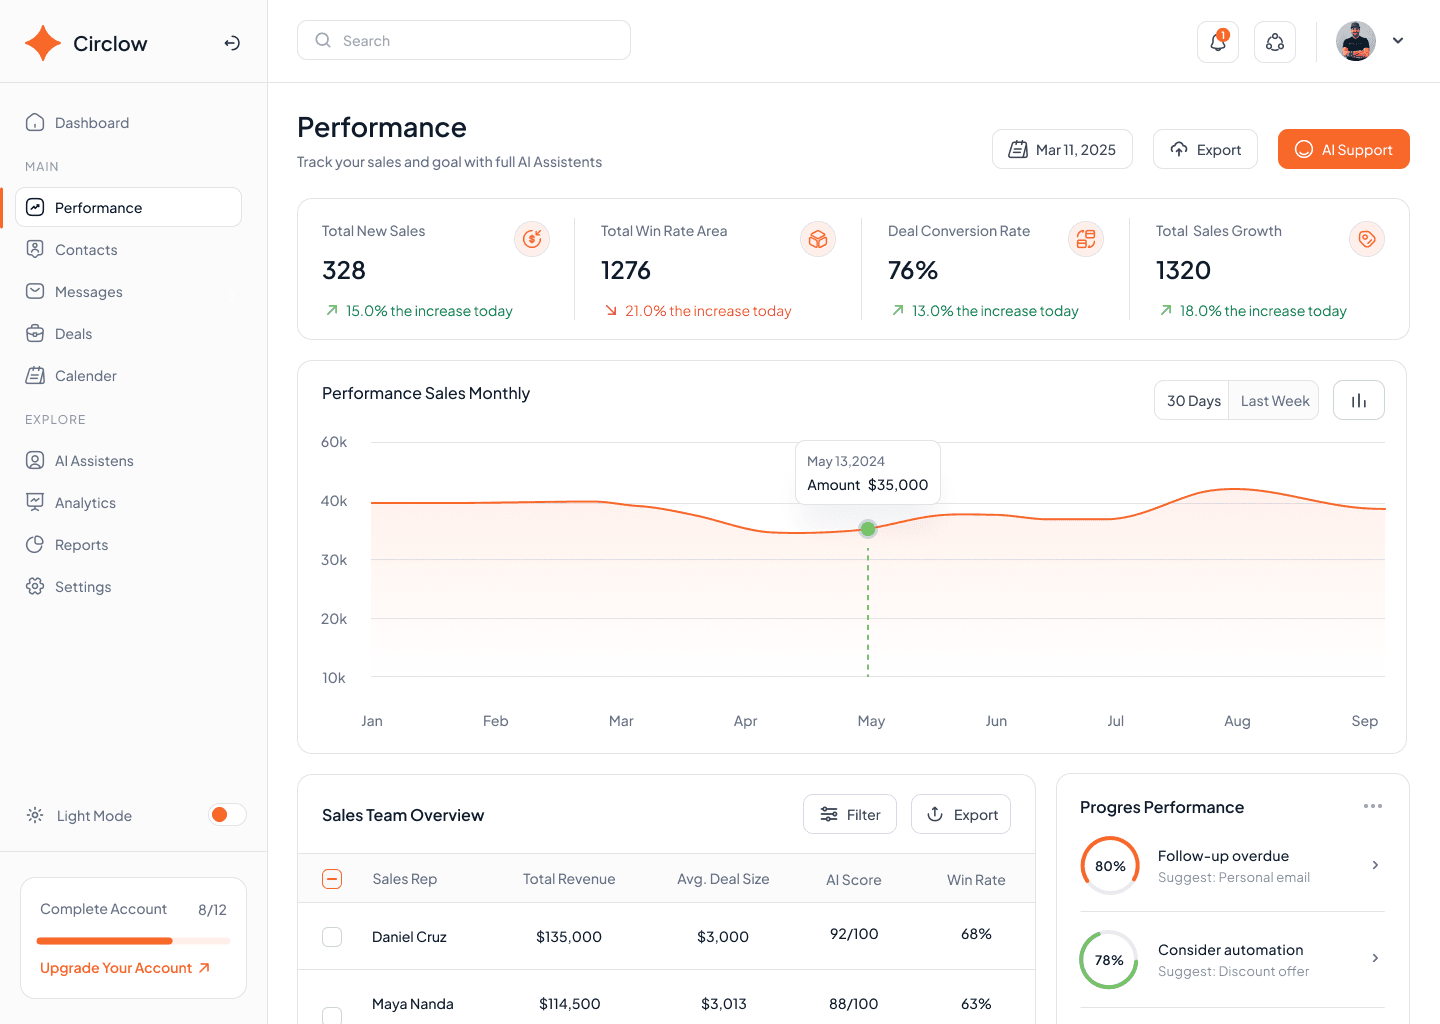Open the Mar 11, 2025 date picker

[x=1062, y=149]
